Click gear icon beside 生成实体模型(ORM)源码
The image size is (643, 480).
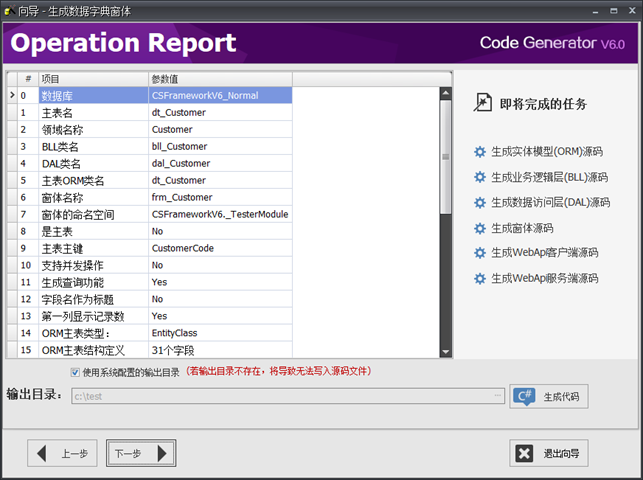[x=480, y=153]
